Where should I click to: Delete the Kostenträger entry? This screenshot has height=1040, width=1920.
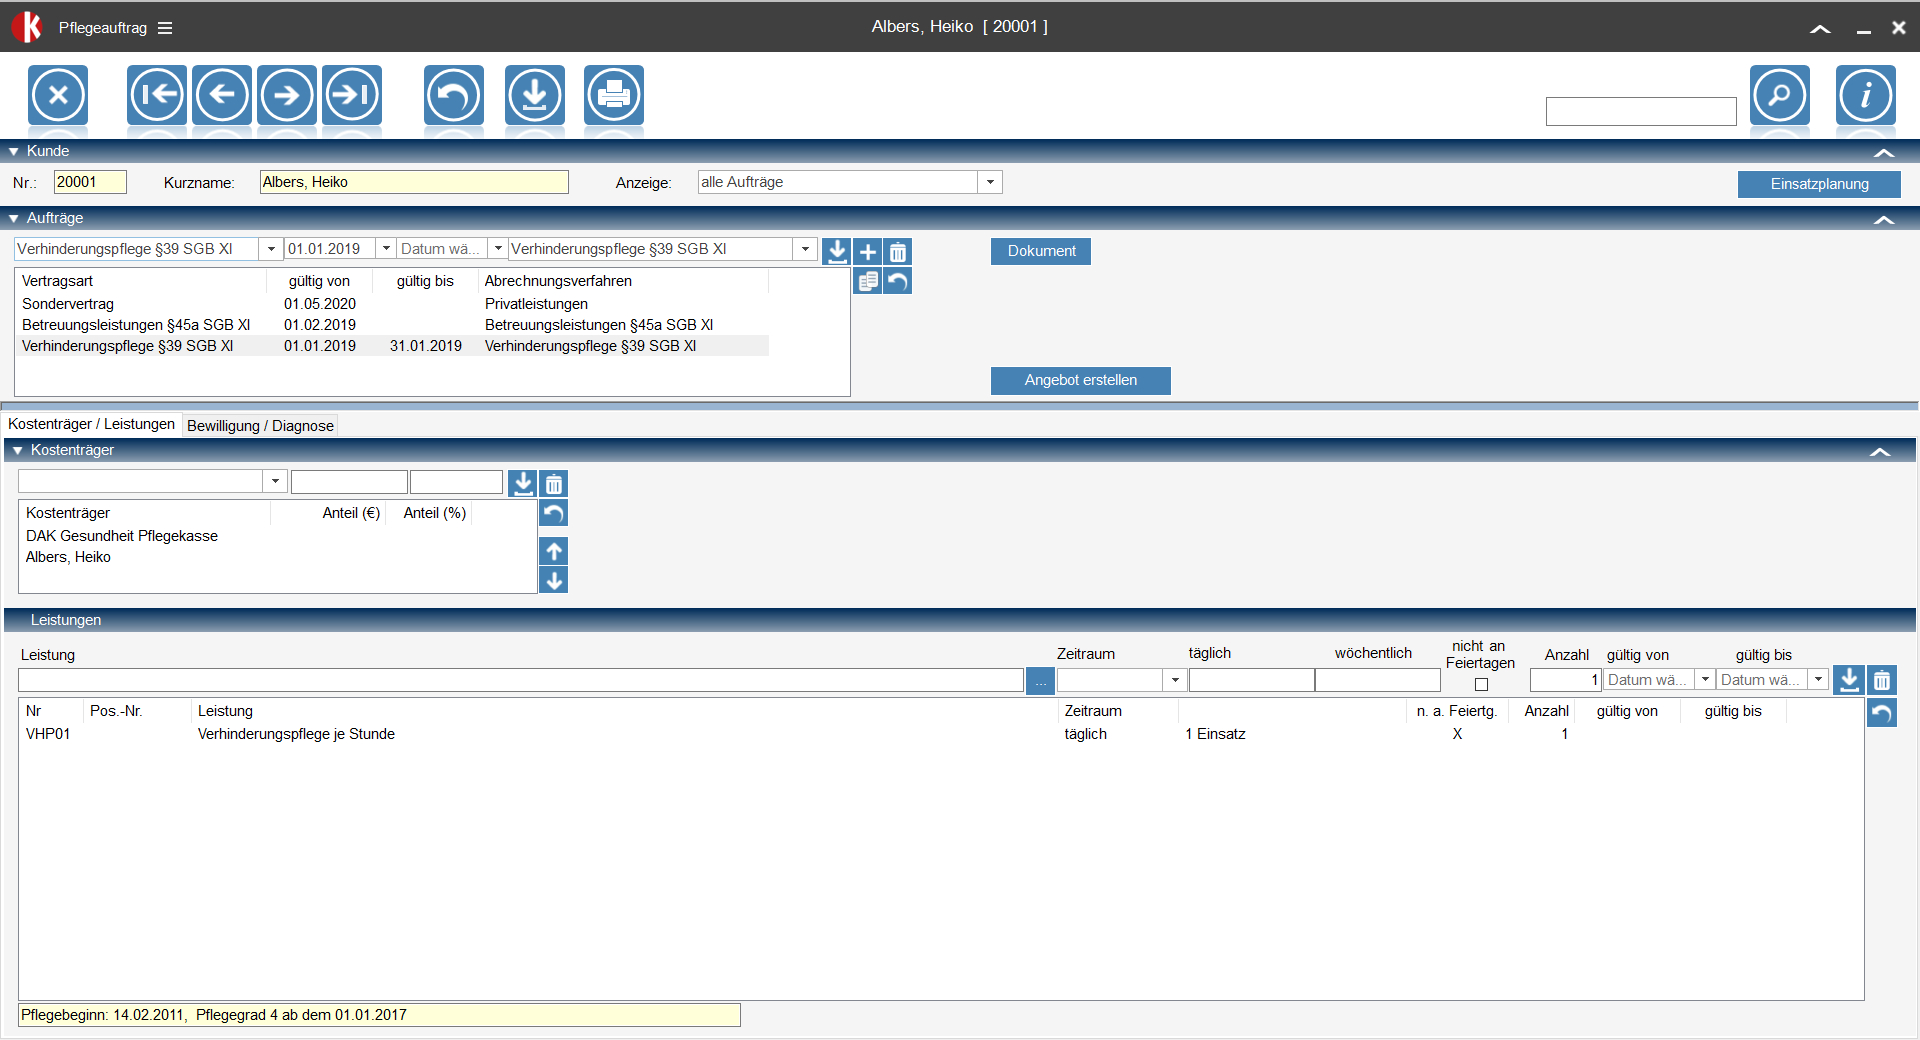[554, 484]
